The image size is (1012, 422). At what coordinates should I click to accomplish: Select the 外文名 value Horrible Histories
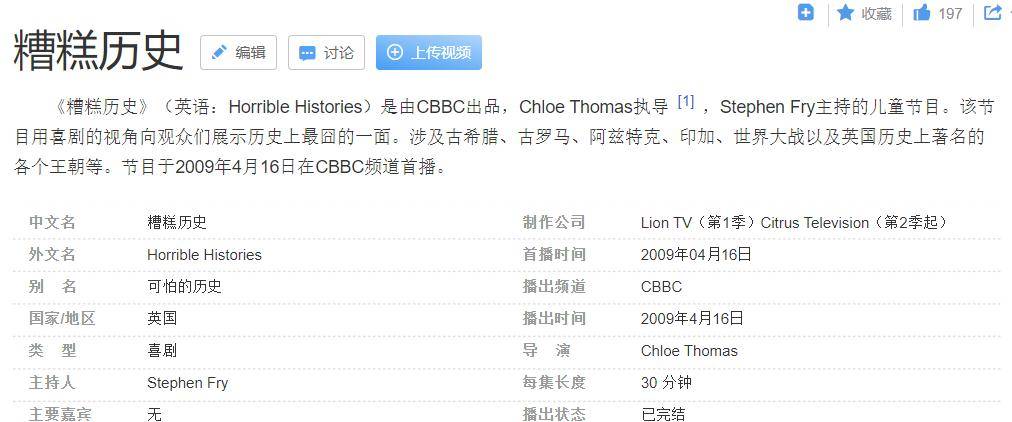click(x=205, y=255)
